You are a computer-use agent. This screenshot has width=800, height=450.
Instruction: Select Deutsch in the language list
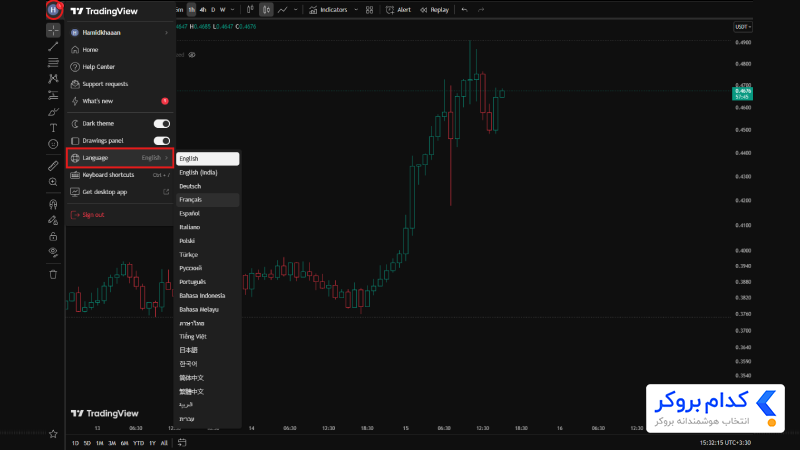[x=208, y=186]
